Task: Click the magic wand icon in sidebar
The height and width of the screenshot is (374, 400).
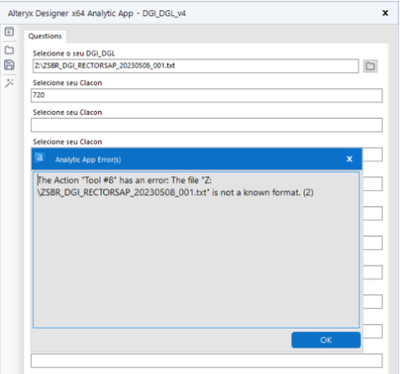Action: tap(9, 83)
